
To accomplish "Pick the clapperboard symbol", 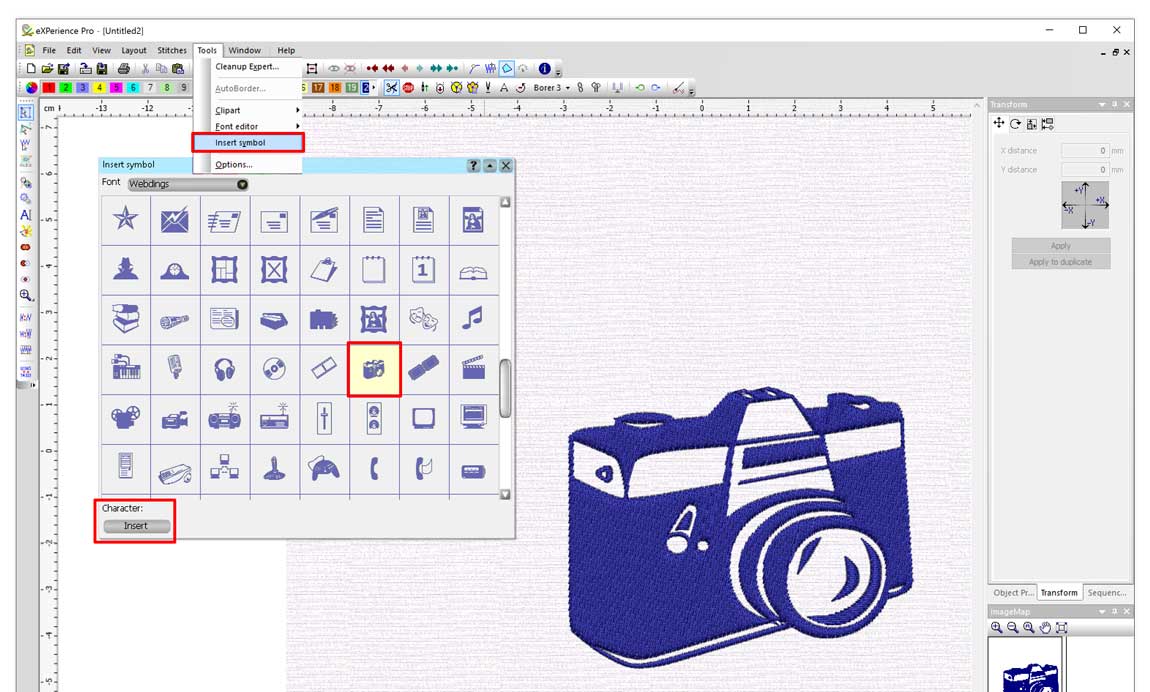I will coord(473,369).
